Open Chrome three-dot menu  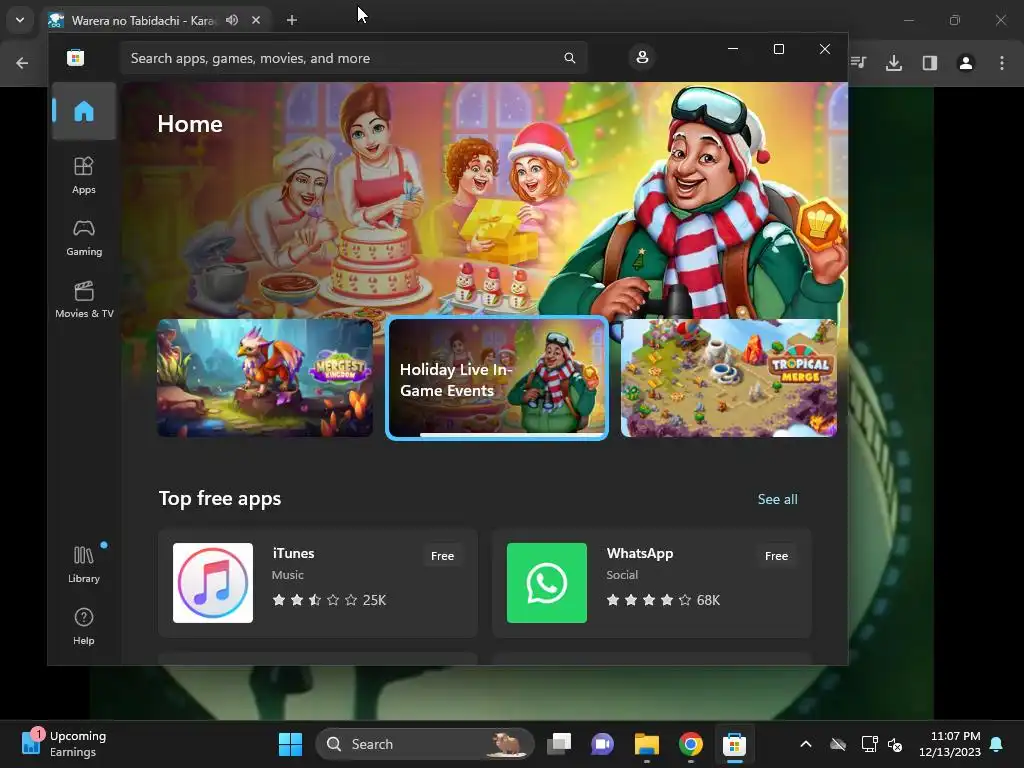click(x=1002, y=63)
